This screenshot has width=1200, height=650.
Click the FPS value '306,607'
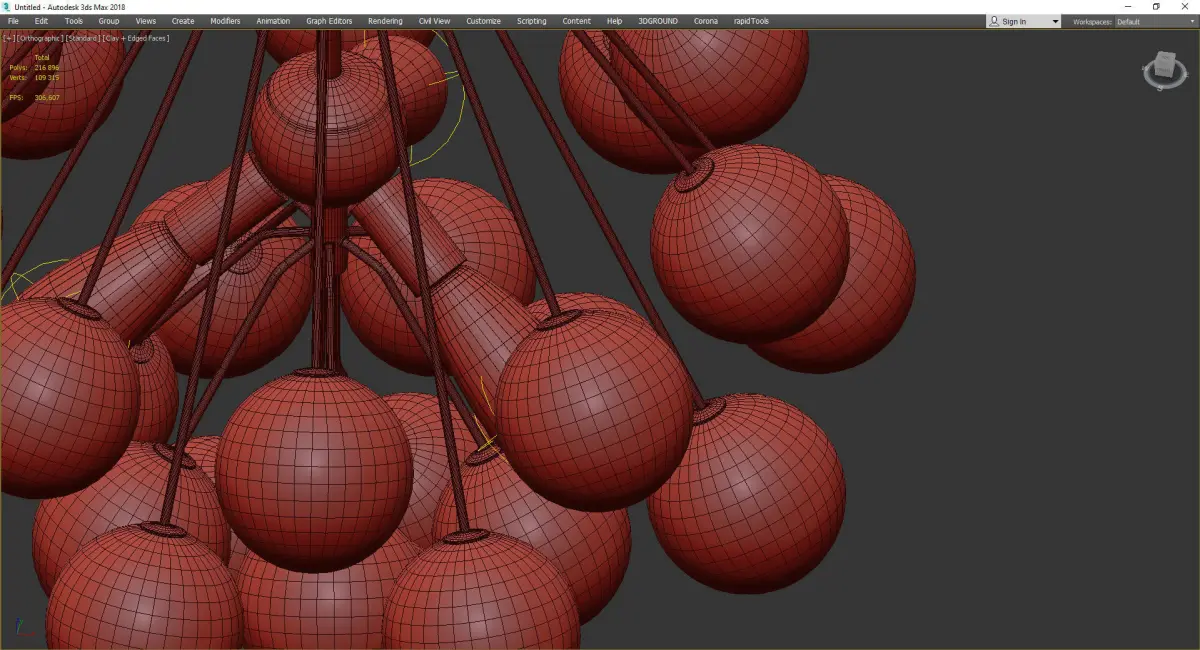[47, 97]
